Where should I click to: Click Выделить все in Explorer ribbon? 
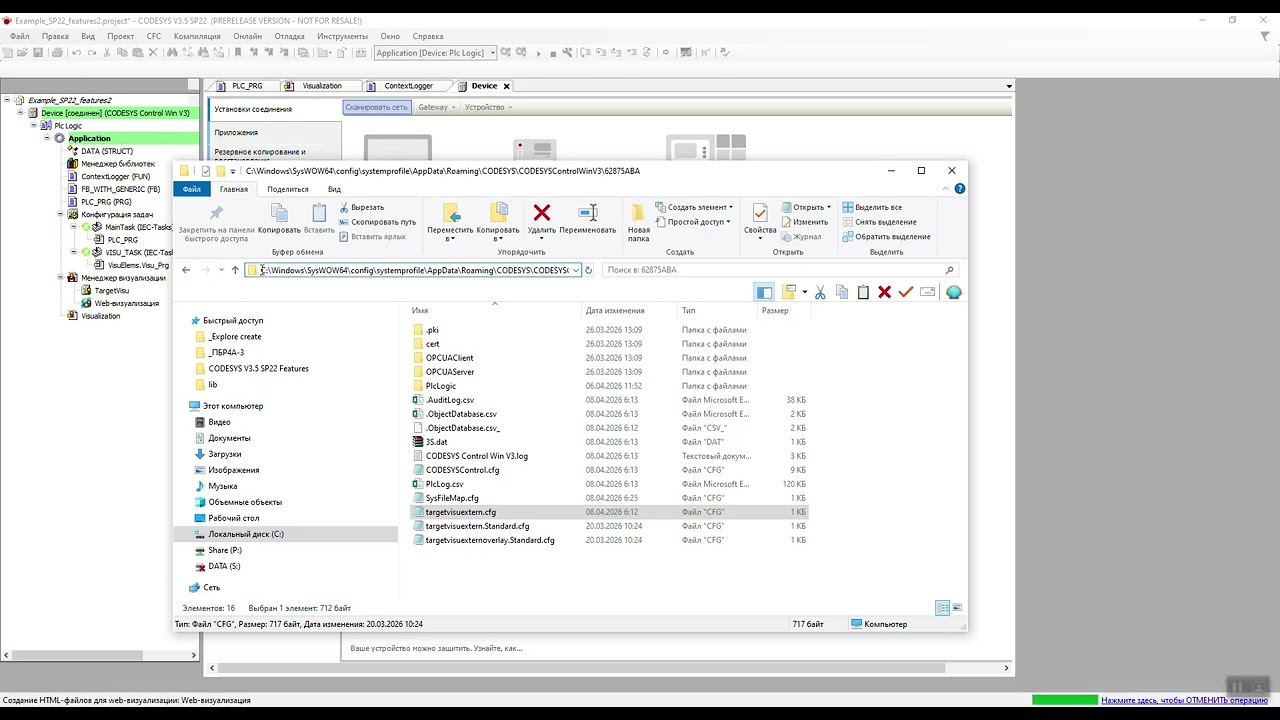872,207
